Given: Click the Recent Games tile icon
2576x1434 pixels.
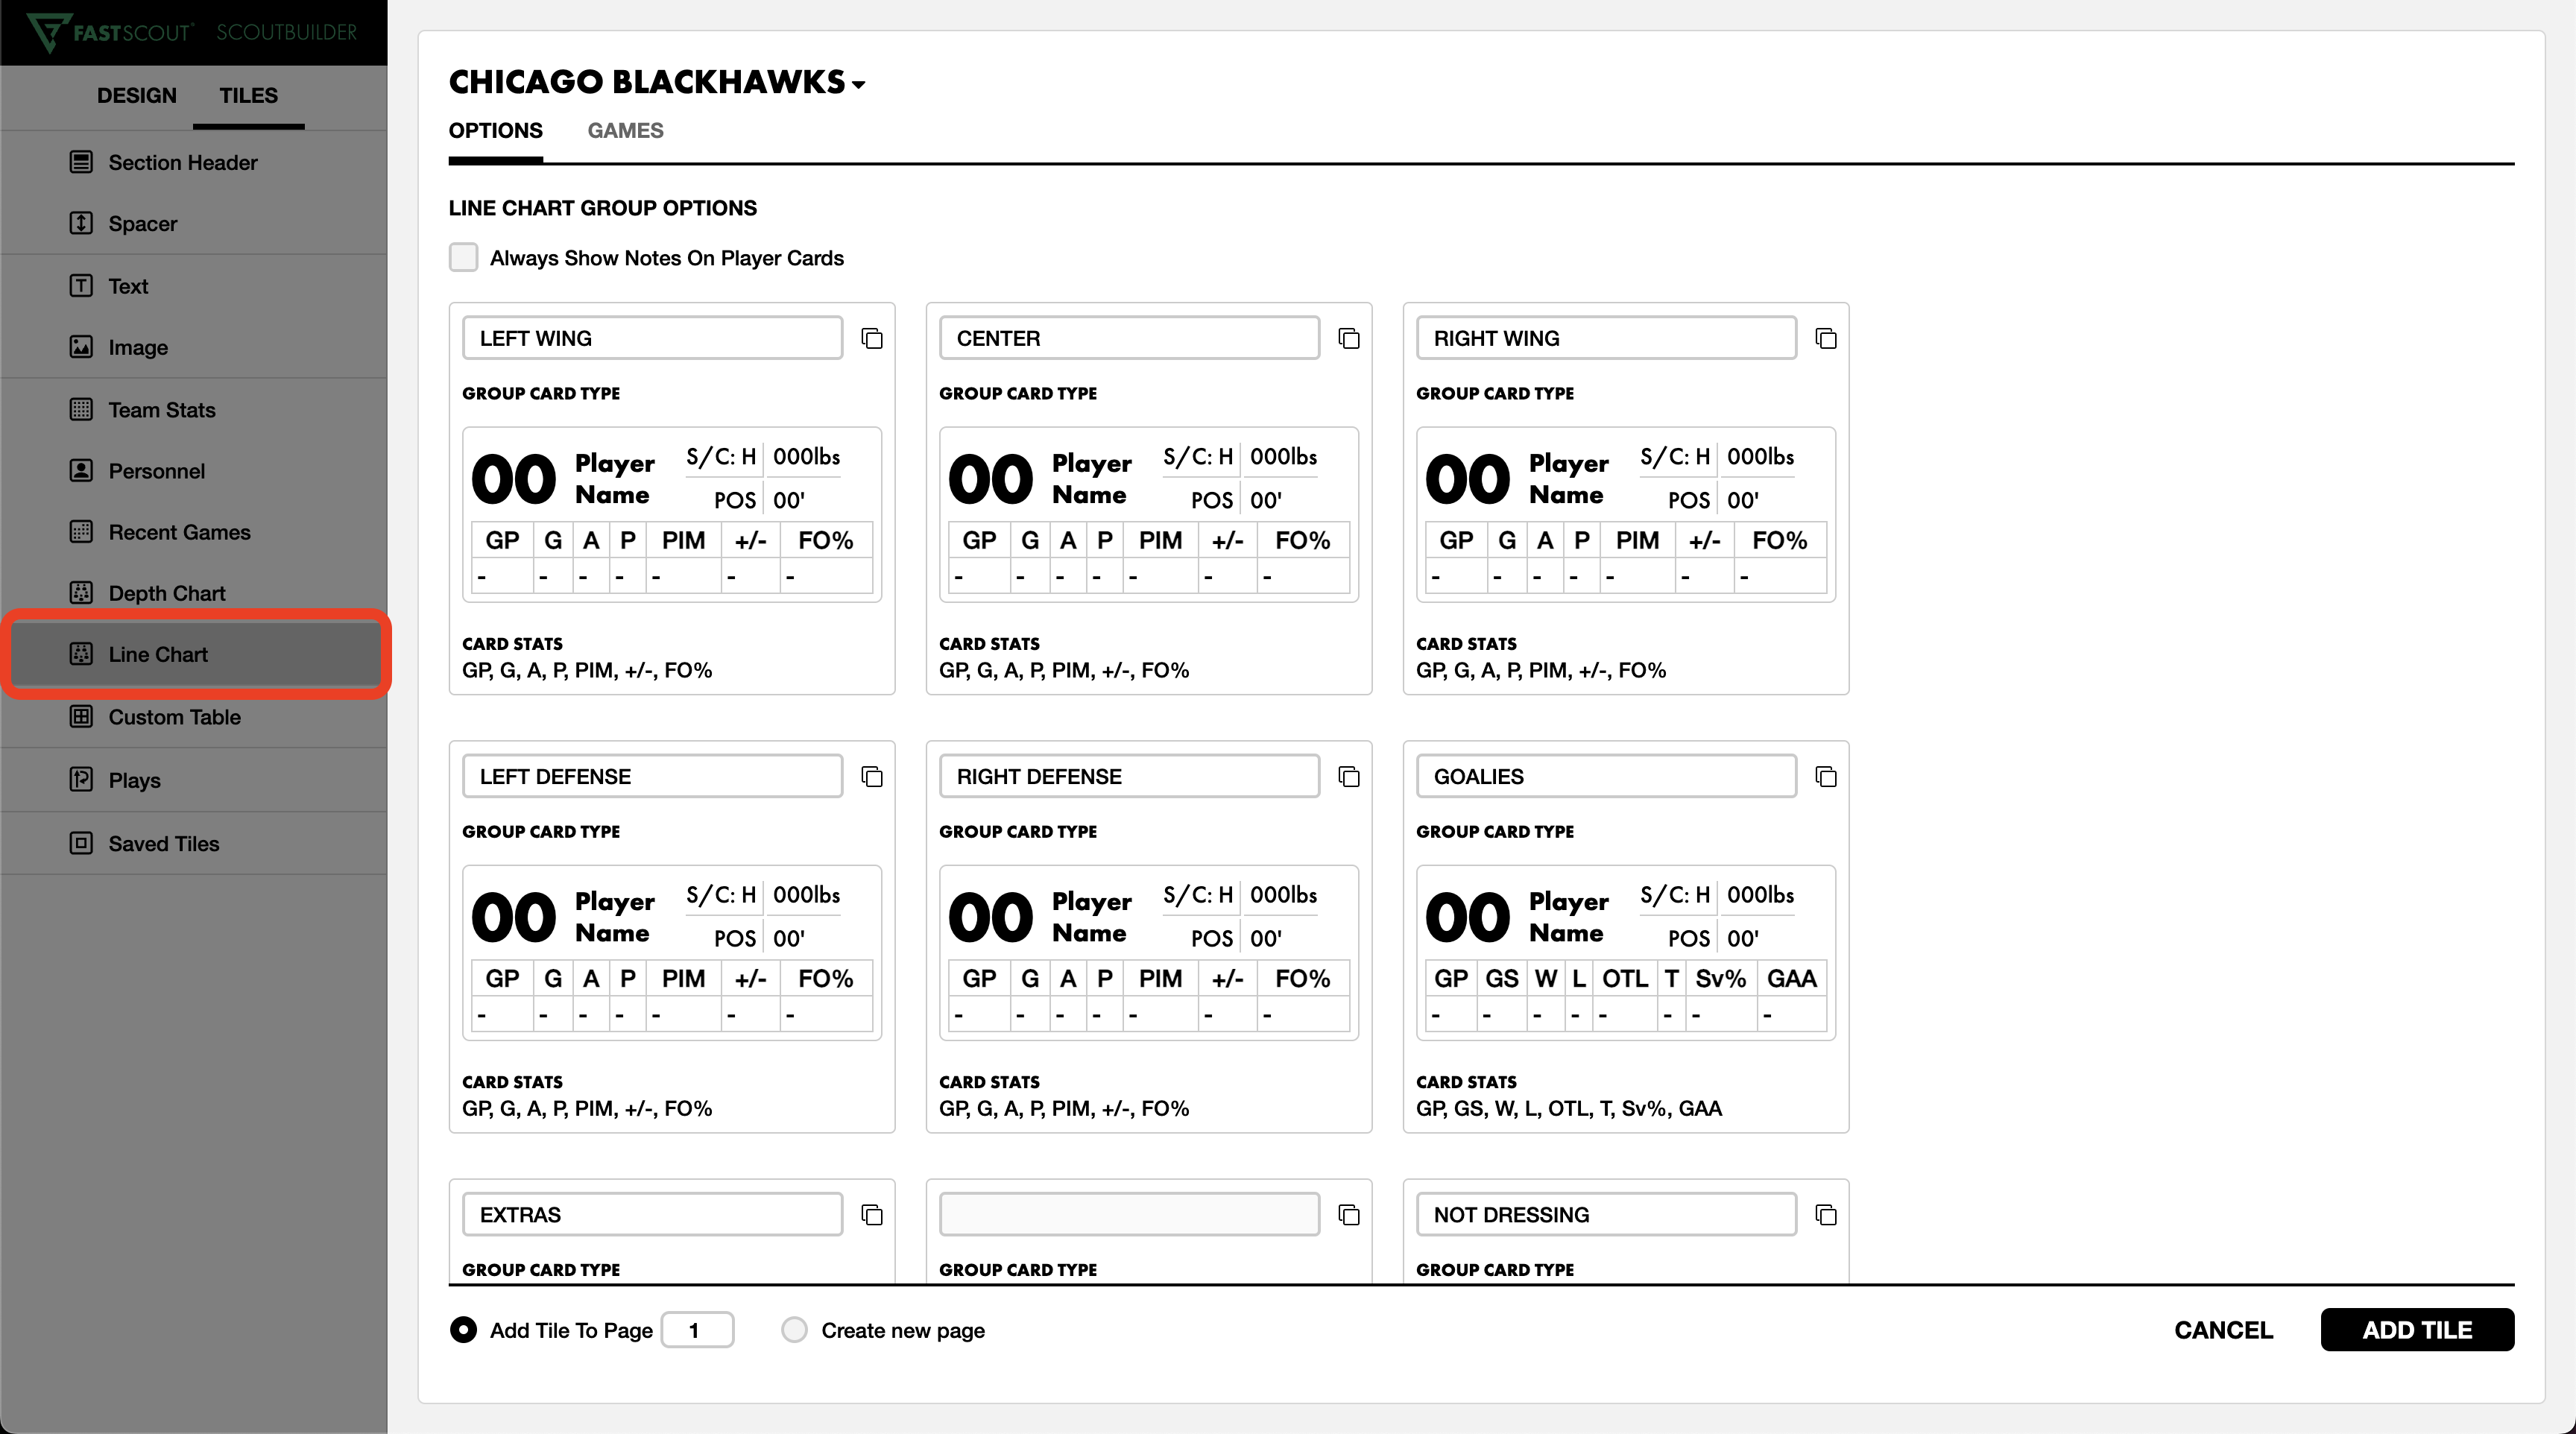Looking at the screenshot, I should pyautogui.click(x=81, y=531).
